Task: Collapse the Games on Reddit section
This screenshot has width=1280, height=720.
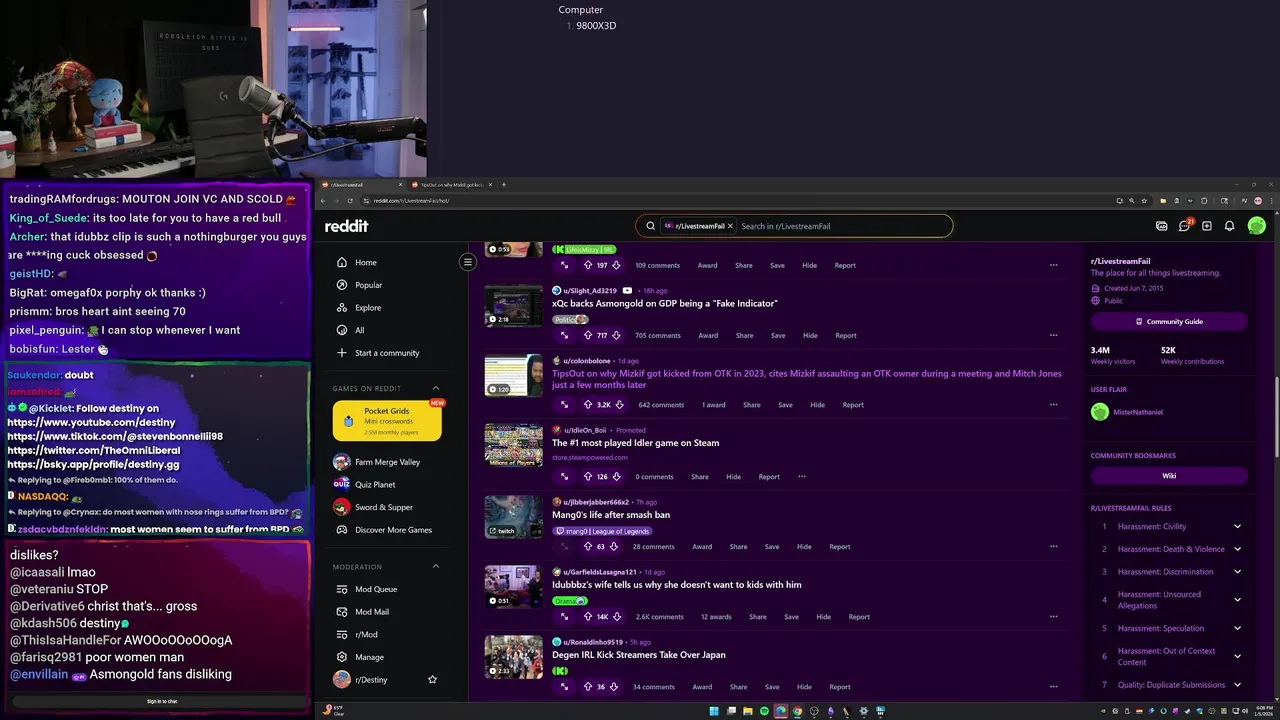Action: pyautogui.click(x=436, y=388)
